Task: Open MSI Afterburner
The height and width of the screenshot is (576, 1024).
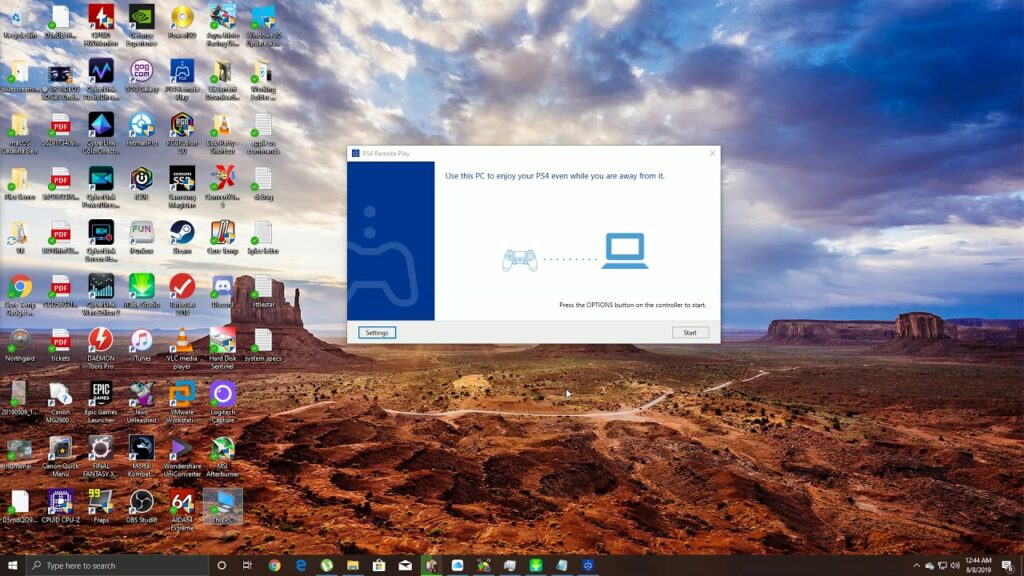Action: point(220,448)
